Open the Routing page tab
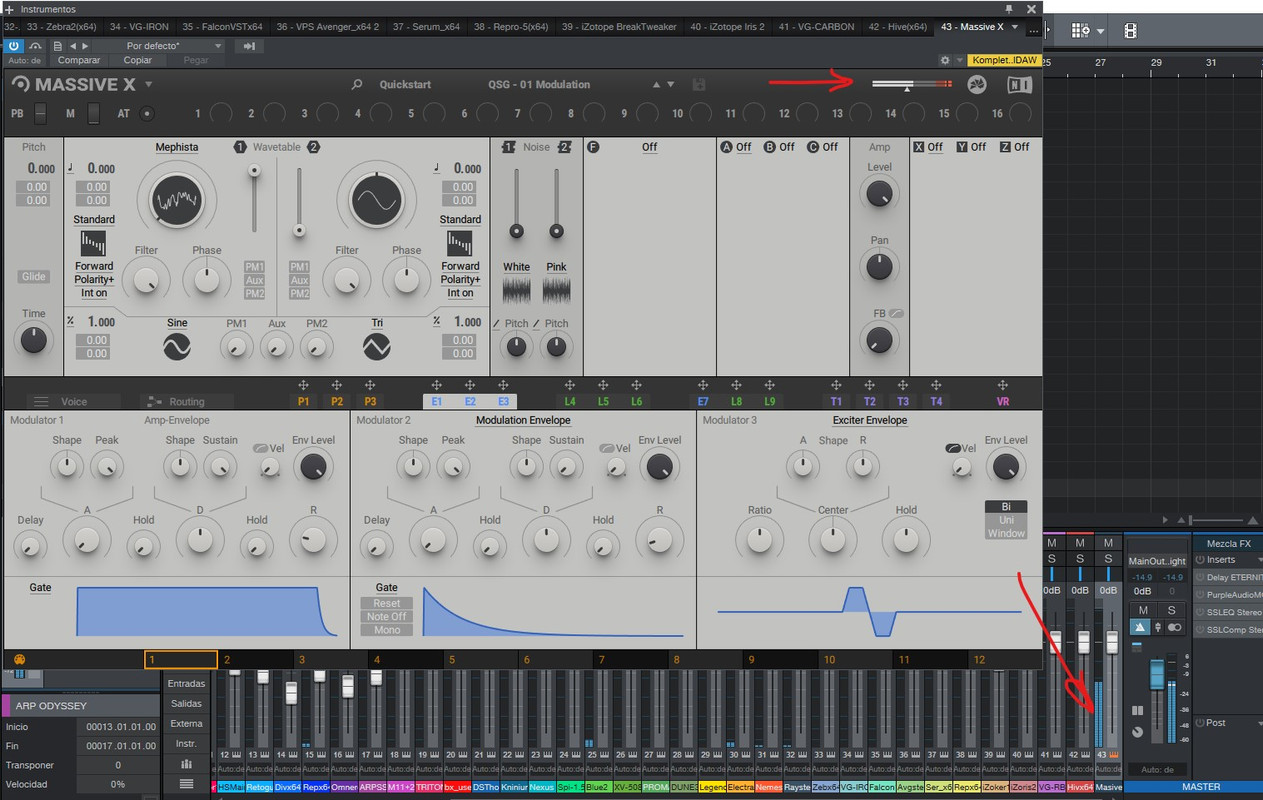Viewport: 1263px width, 800px height. [186, 401]
